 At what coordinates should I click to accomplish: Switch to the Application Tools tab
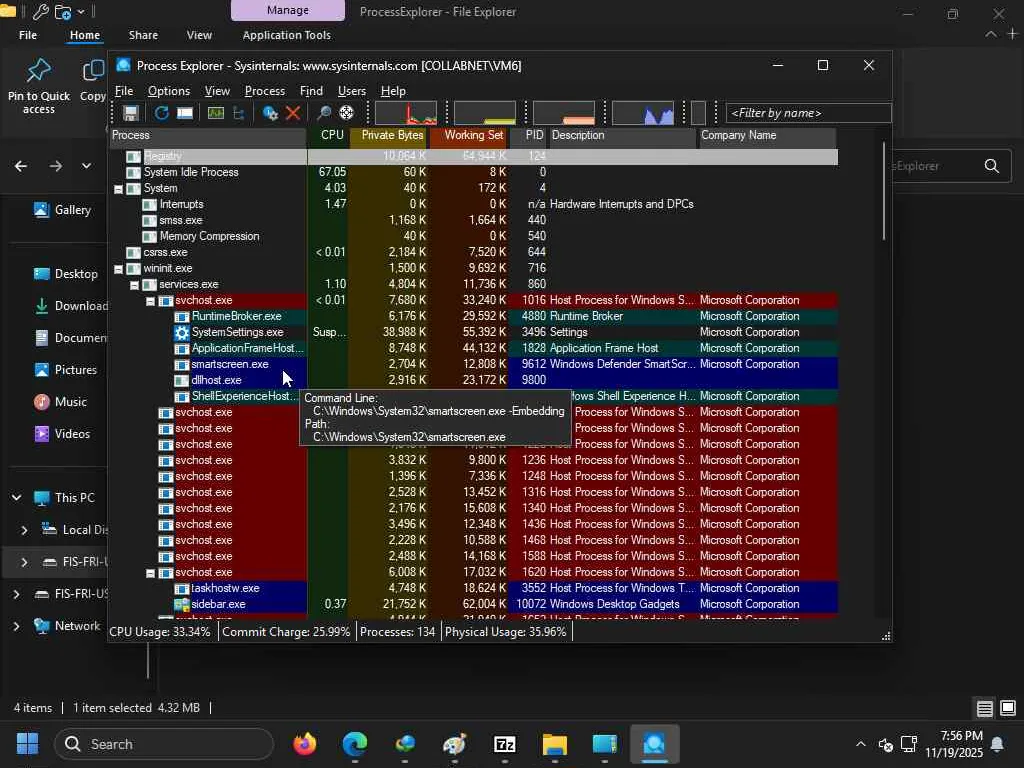(x=287, y=35)
